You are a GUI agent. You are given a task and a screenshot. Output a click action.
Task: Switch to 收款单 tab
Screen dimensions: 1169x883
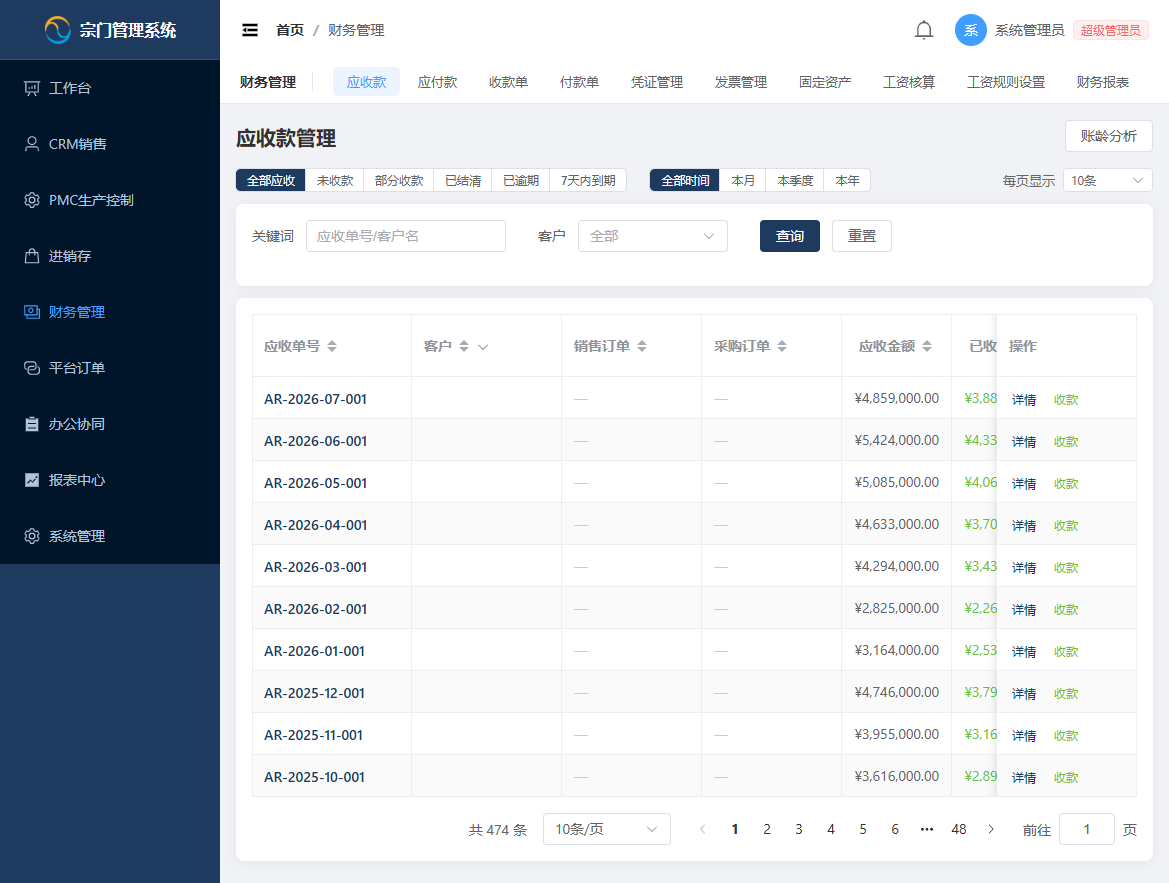pyautogui.click(x=508, y=82)
